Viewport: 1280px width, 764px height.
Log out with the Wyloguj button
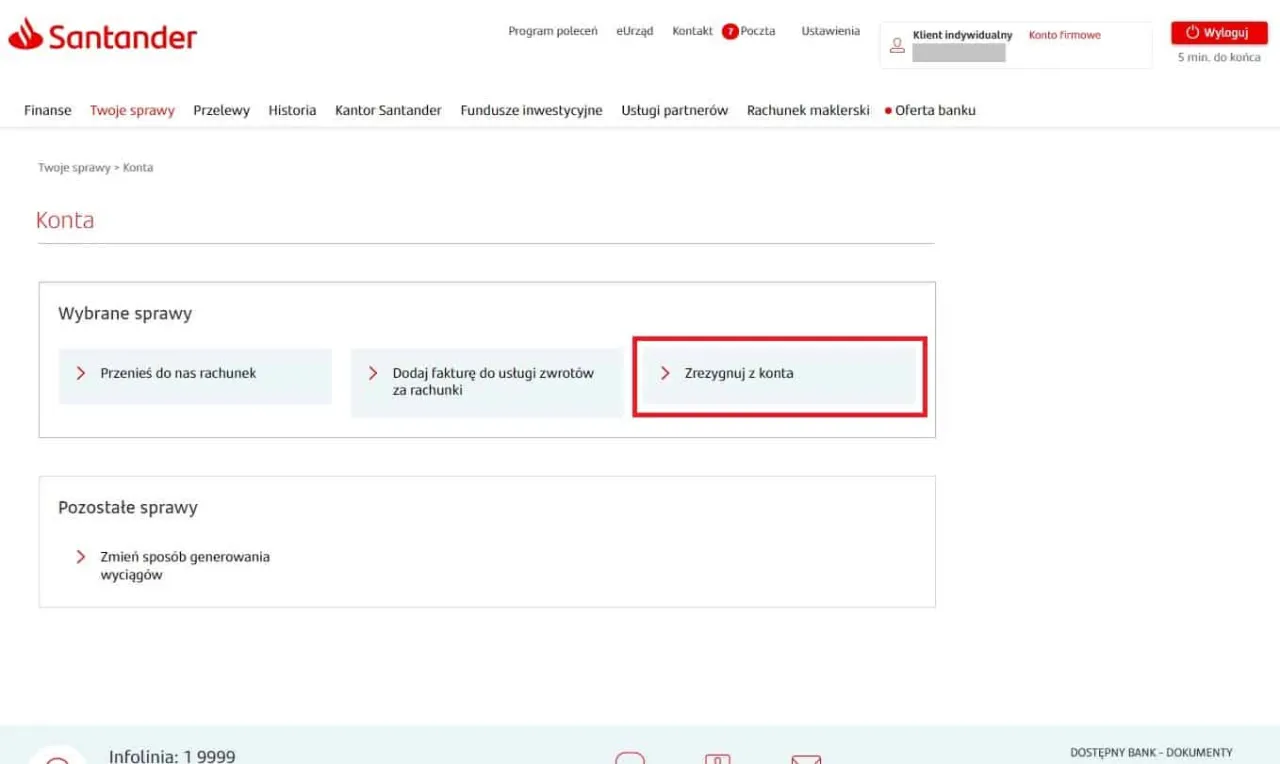pos(1218,32)
